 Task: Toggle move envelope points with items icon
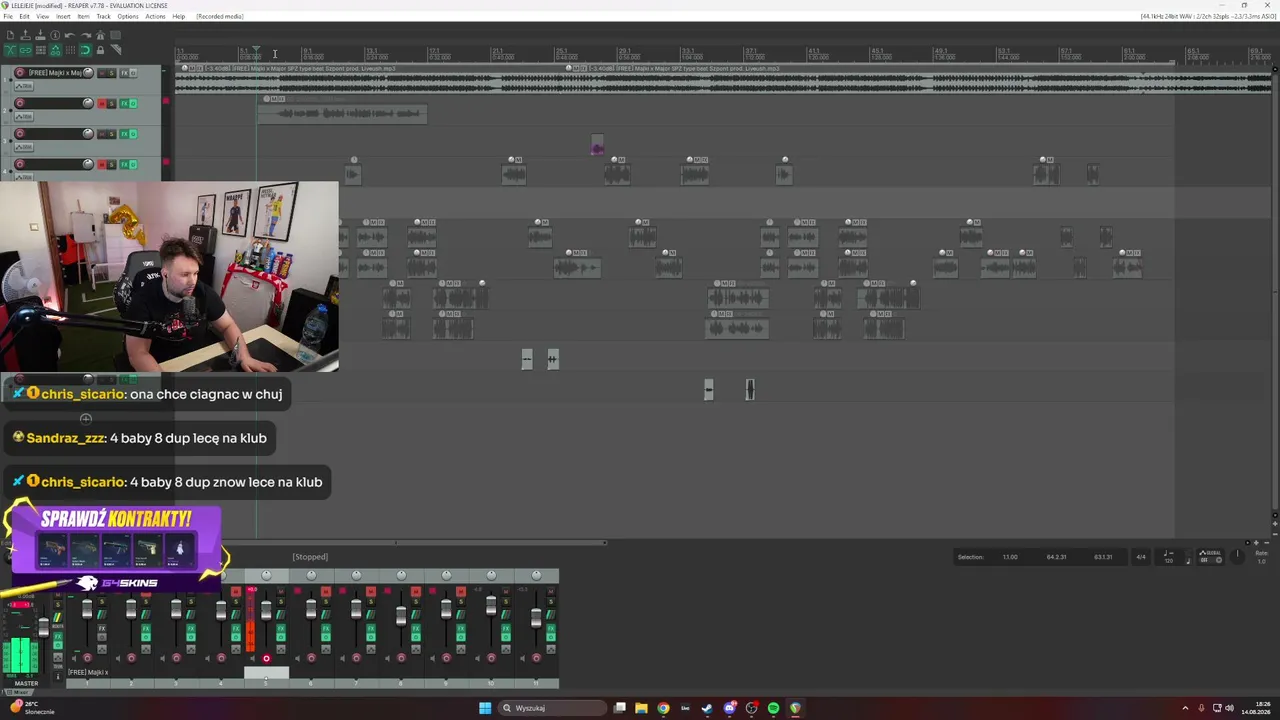click(55, 50)
